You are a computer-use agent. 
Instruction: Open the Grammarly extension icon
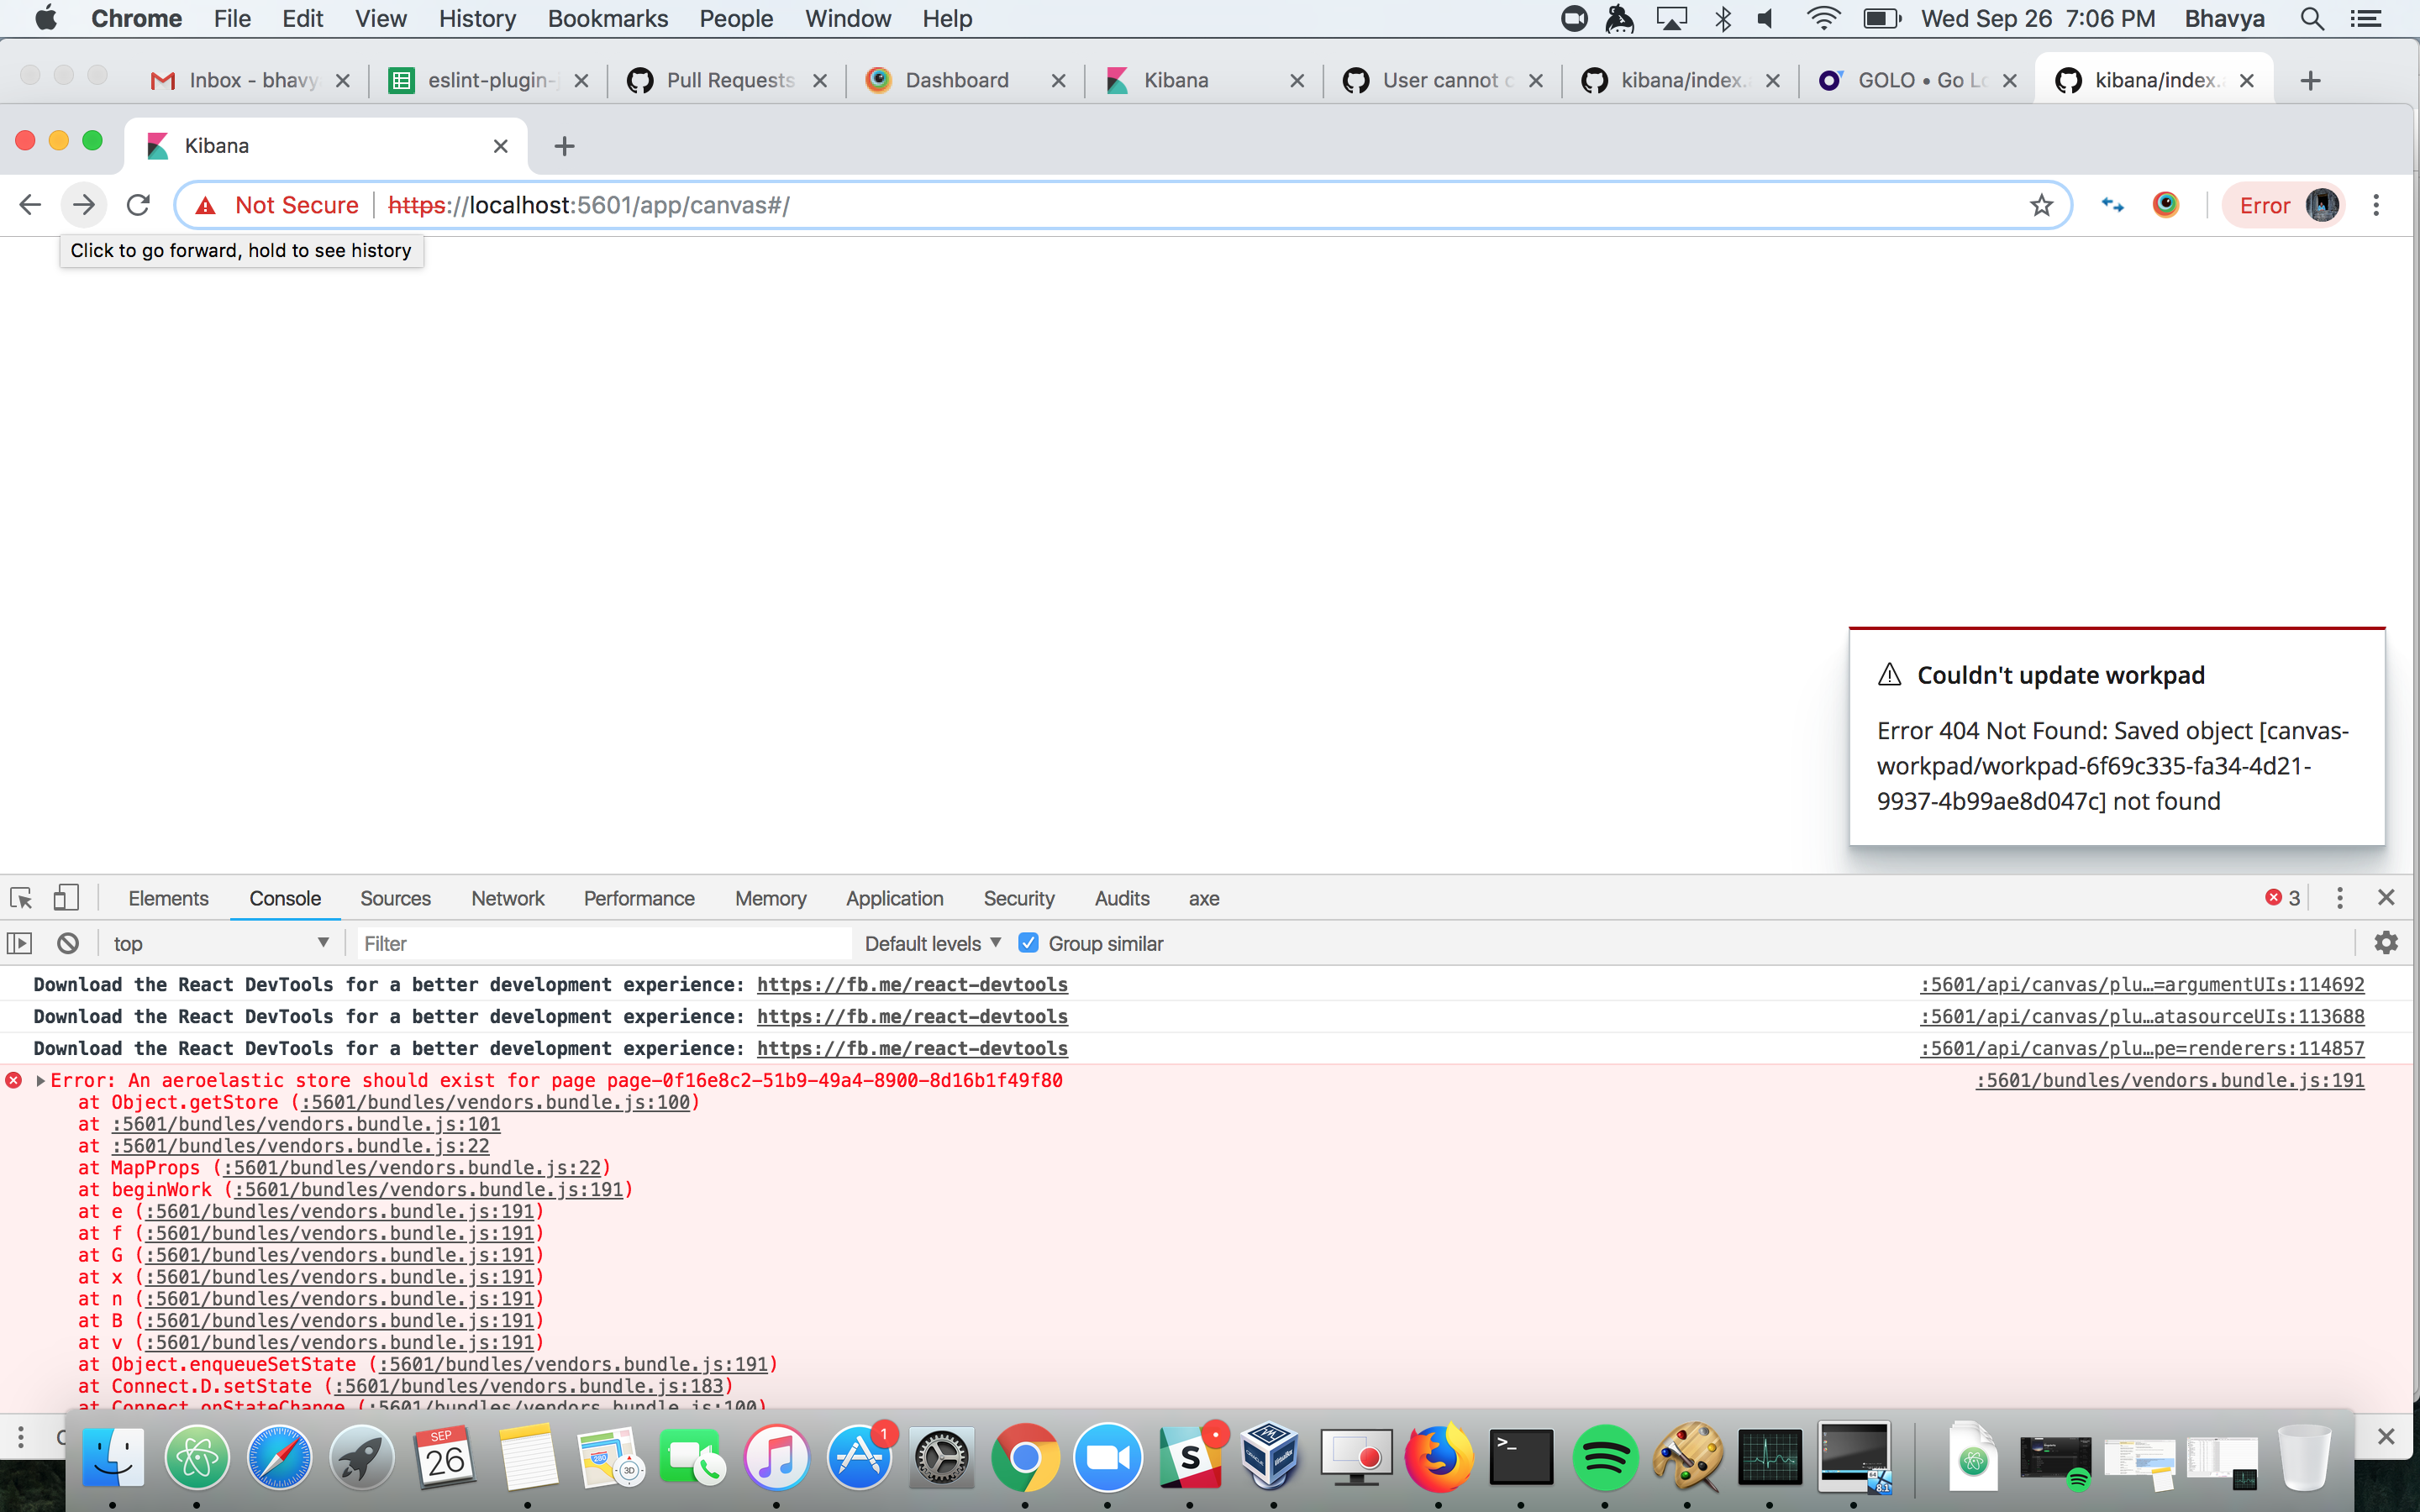pyautogui.click(x=2166, y=204)
